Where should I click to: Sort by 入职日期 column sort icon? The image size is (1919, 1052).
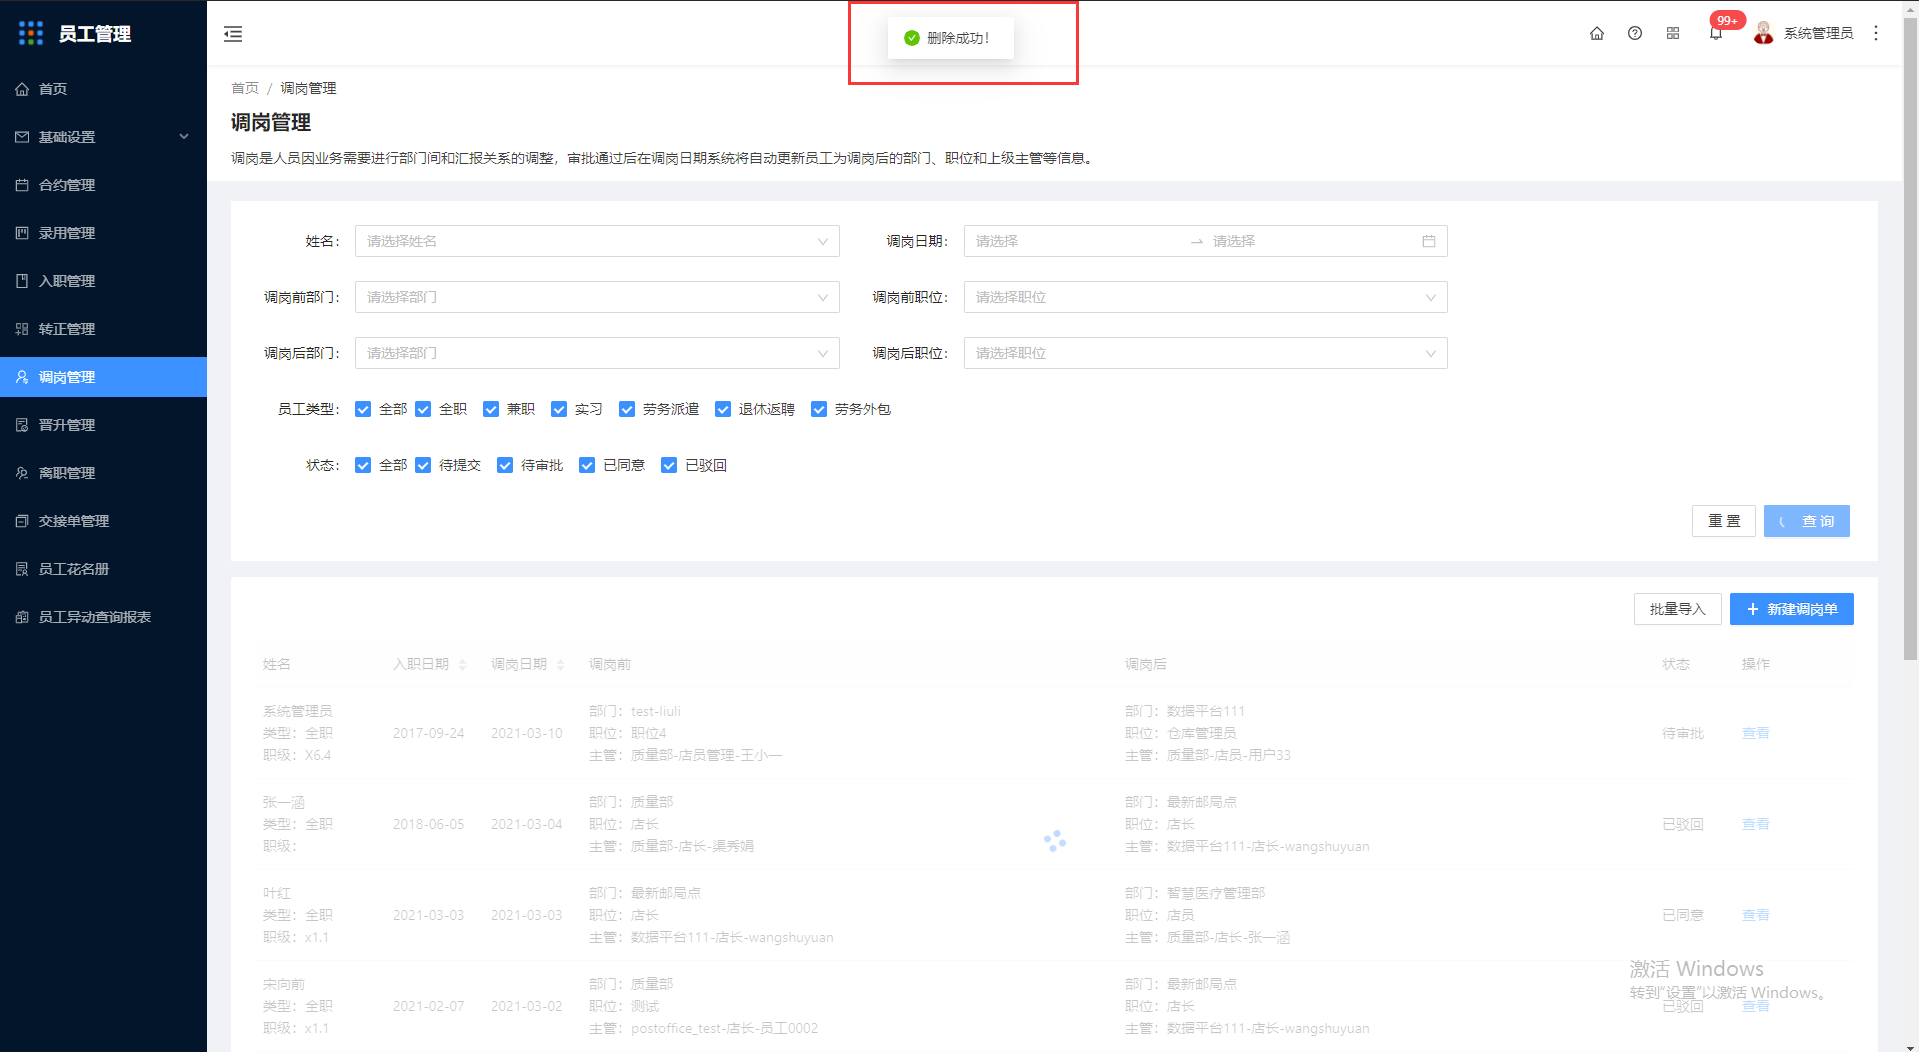[x=462, y=665]
